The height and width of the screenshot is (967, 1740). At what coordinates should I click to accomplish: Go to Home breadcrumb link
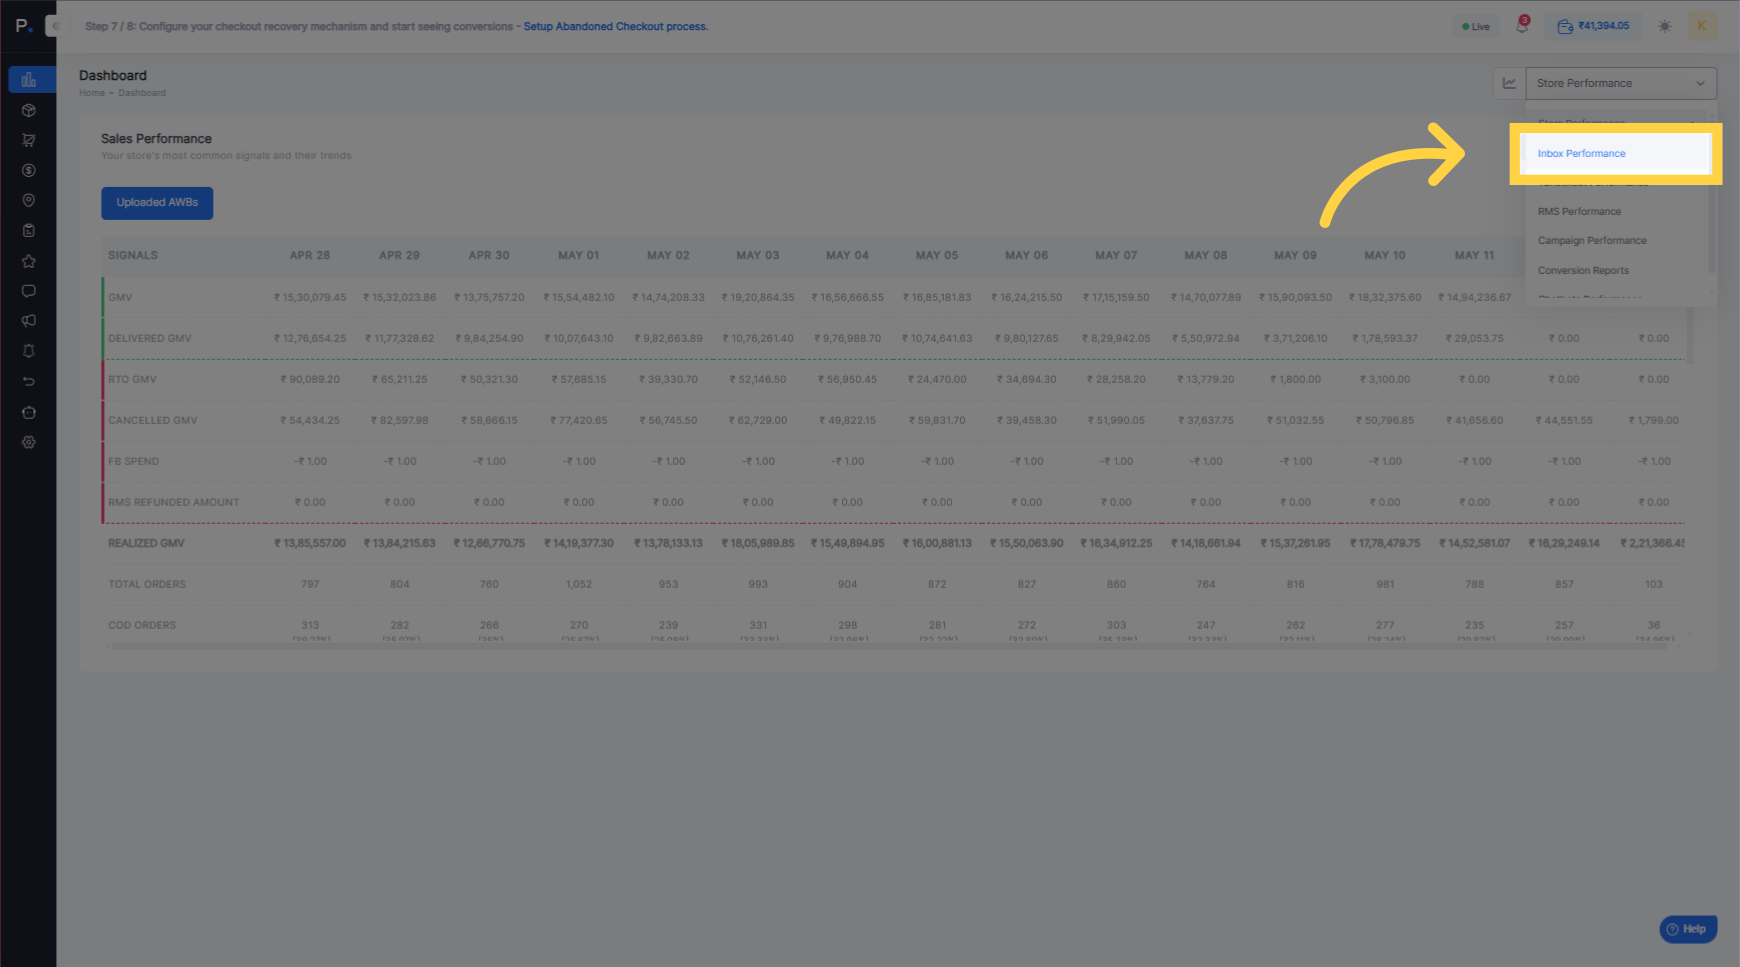pyautogui.click(x=92, y=93)
